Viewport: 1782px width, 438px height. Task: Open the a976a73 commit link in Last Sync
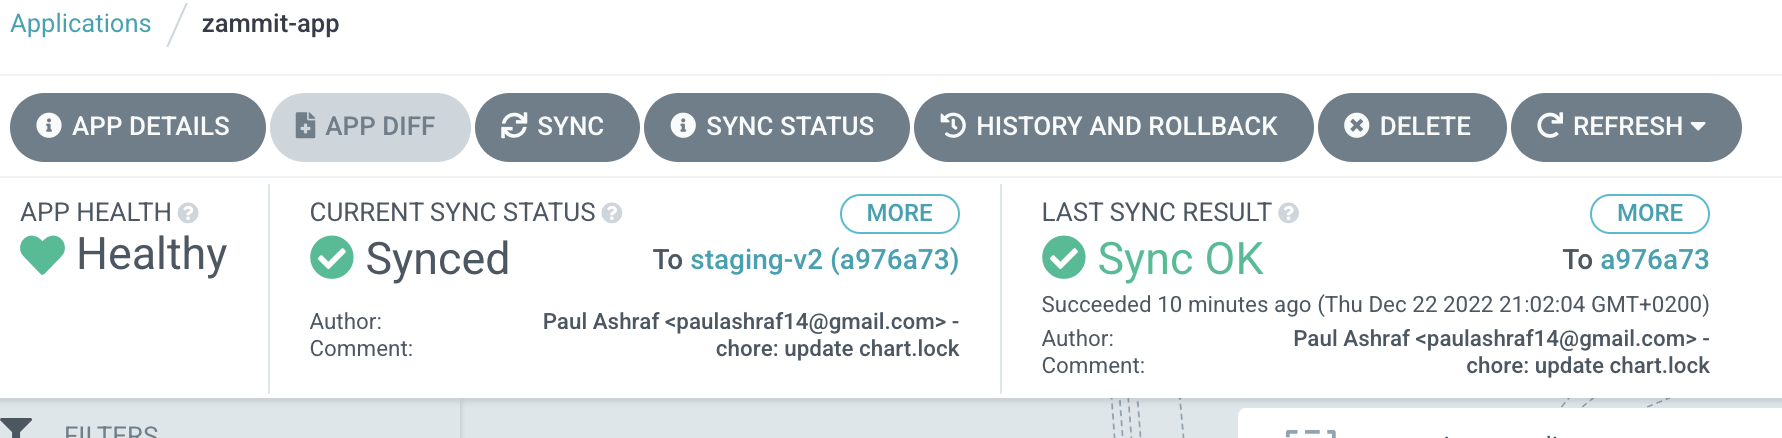tap(1654, 260)
